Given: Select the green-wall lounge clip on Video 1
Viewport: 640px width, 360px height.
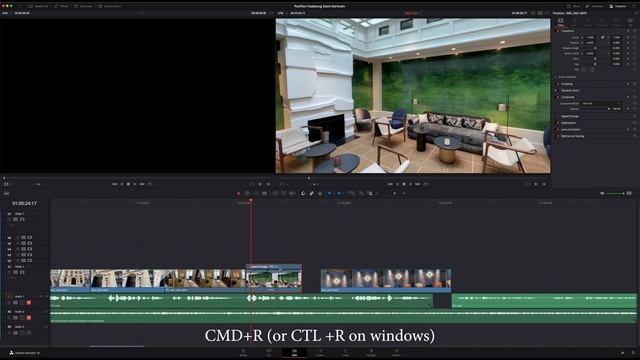Looking at the screenshot, I should click(274, 278).
